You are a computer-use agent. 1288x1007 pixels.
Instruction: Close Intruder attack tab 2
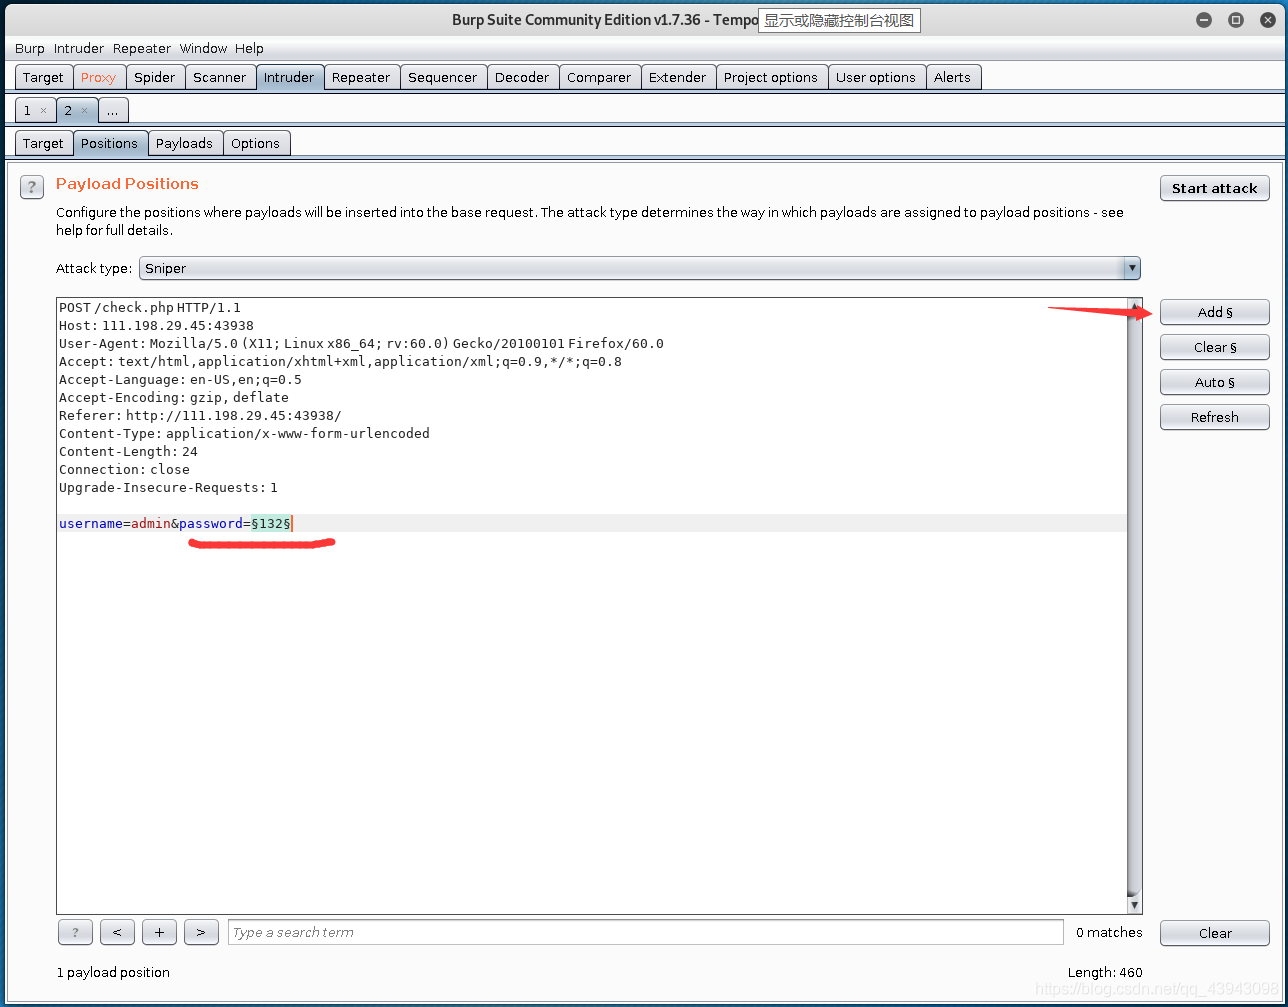point(84,111)
